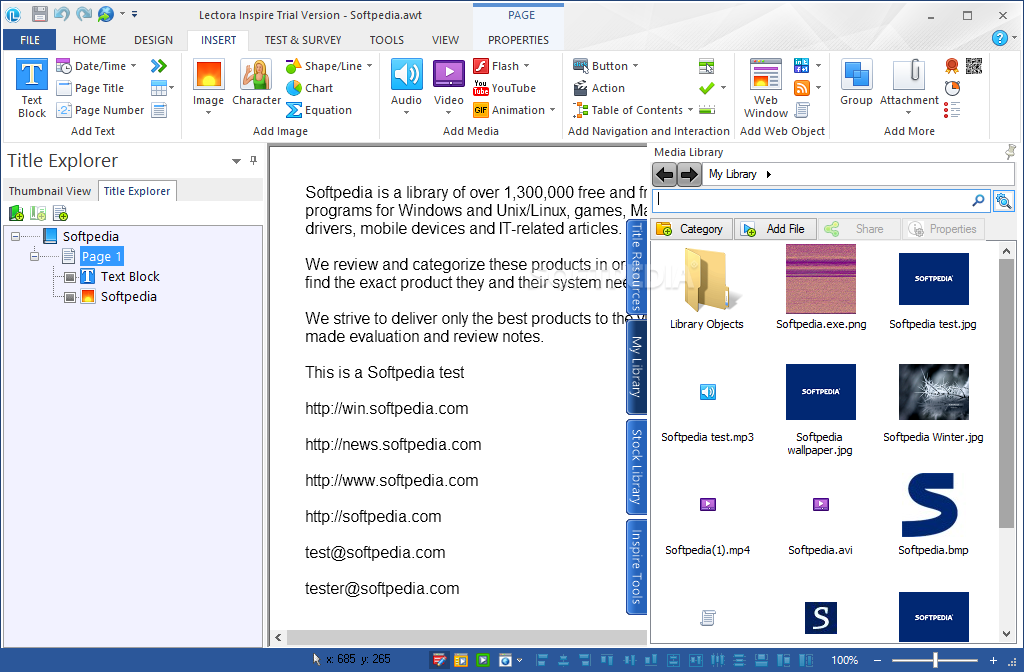Click the Category button
The image size is (1024, 672).
(692, 229)
